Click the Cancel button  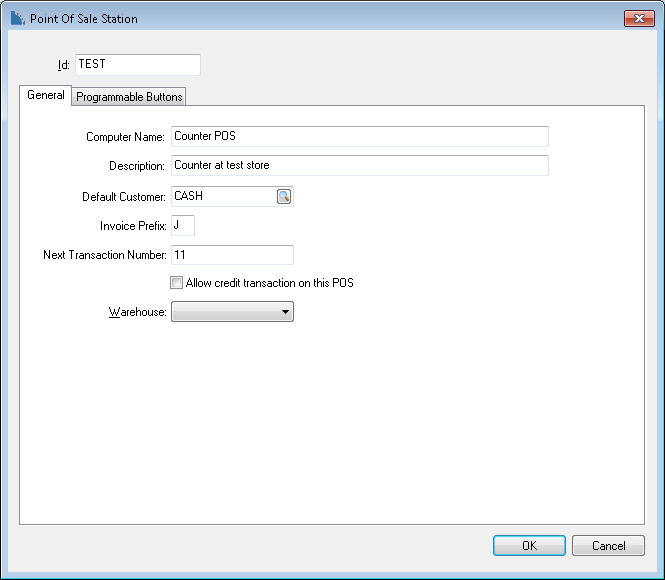(x=608, y=545)
